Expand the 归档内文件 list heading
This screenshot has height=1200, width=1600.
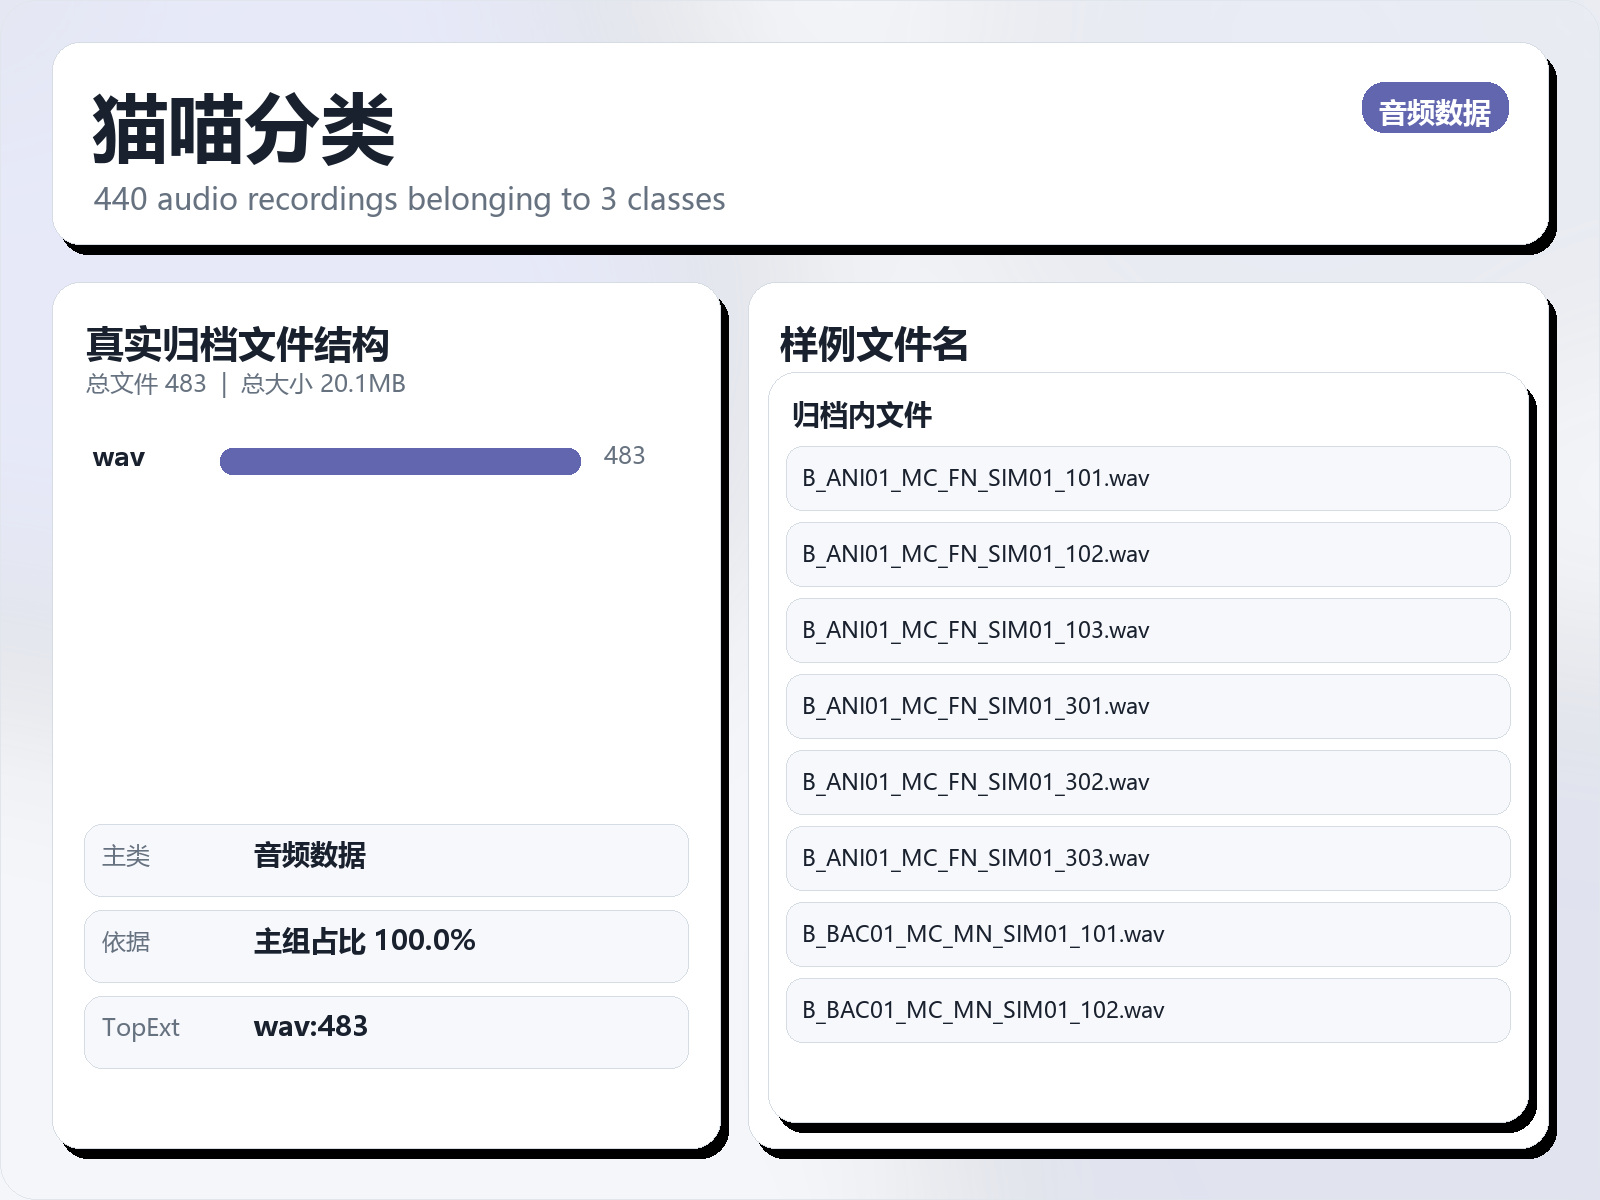861,414
